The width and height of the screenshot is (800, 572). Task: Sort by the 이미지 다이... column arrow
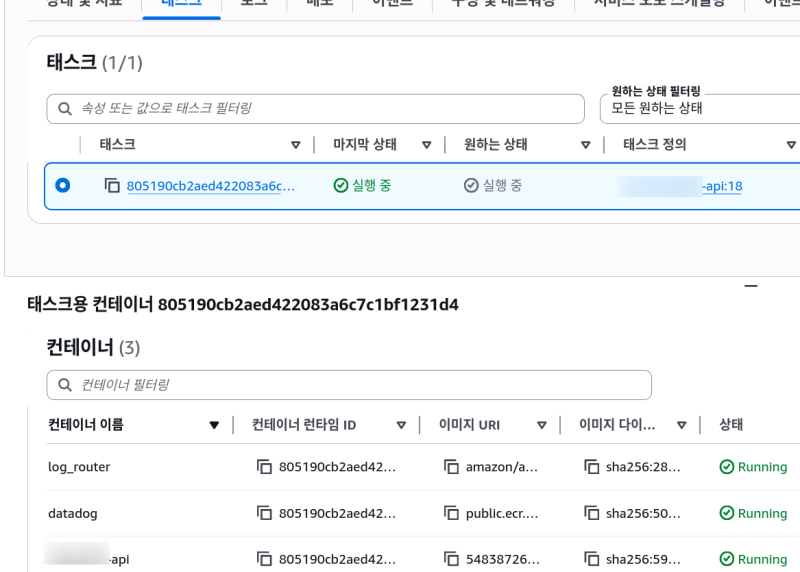coord(682,425)
